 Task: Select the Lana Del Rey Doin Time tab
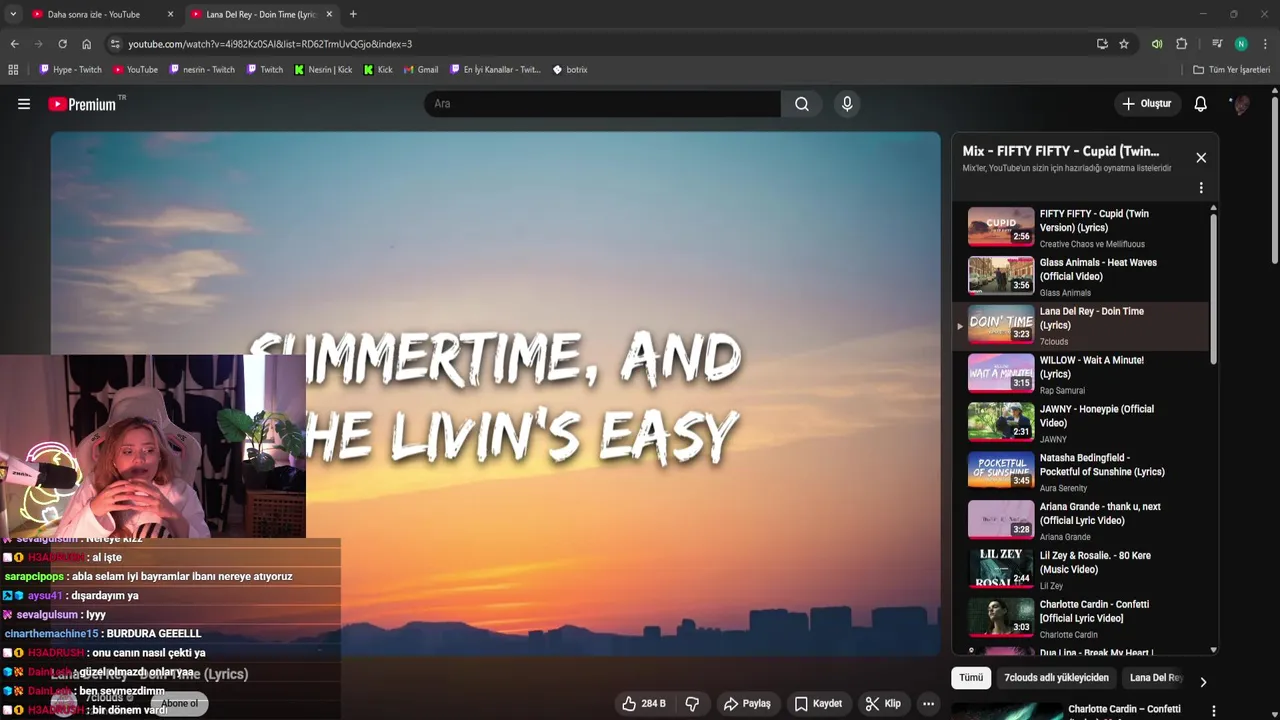point(260,14)
